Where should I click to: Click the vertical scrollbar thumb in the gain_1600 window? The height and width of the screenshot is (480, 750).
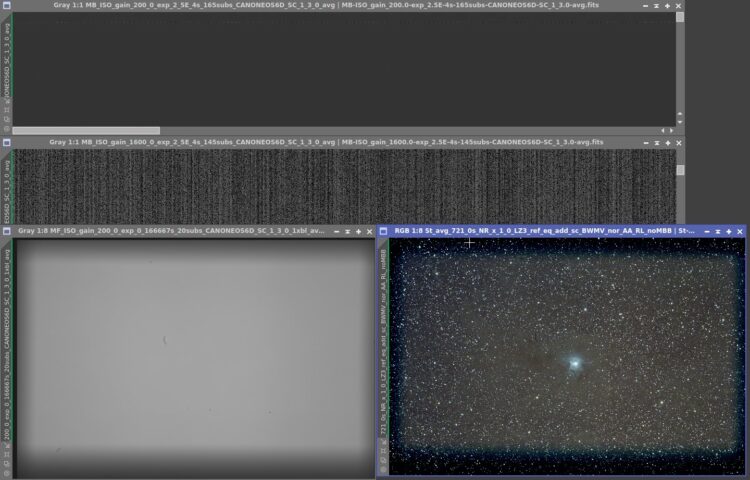680,170
